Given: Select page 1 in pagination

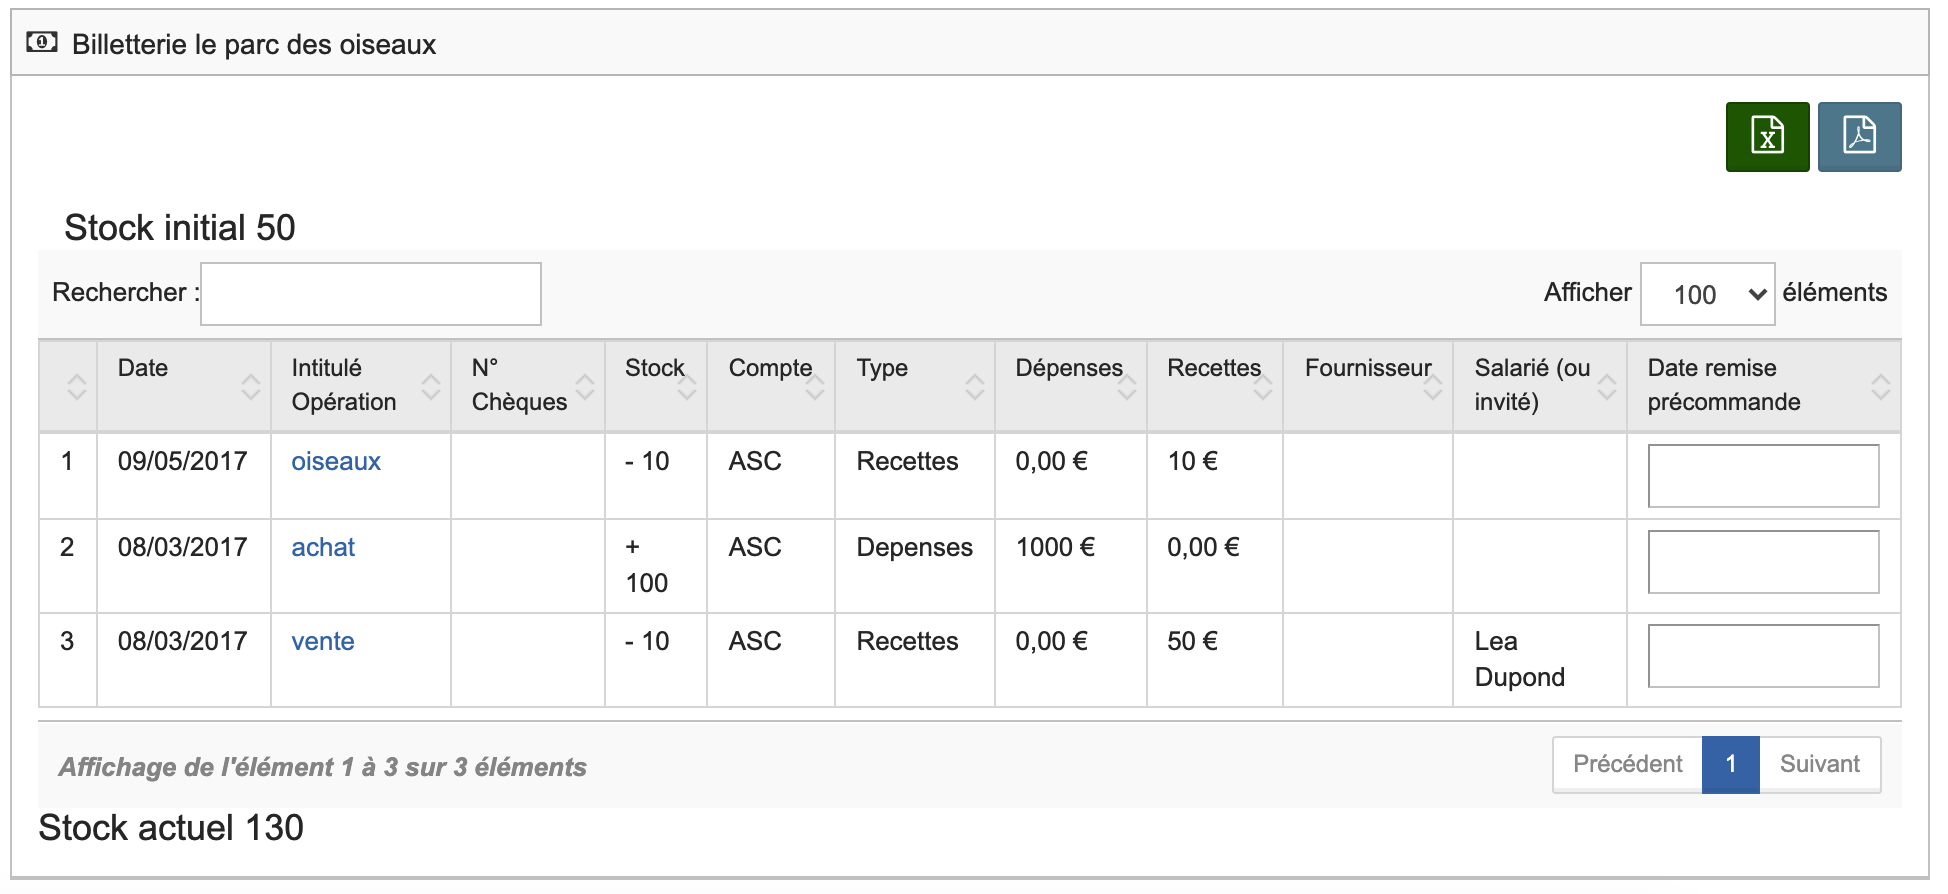Looking at the screenshot, I should click(1730, 764).
